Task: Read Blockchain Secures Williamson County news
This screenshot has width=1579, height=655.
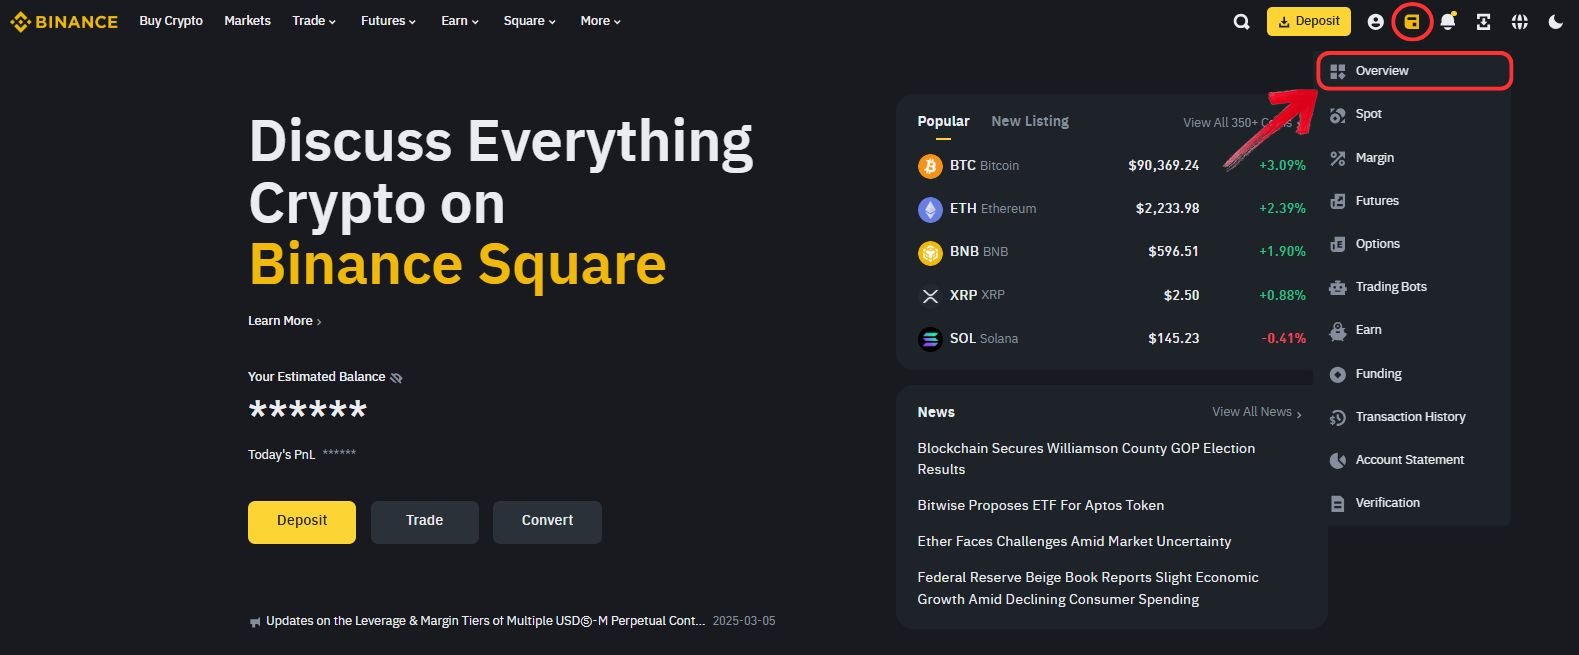Action: (1086, 459)
